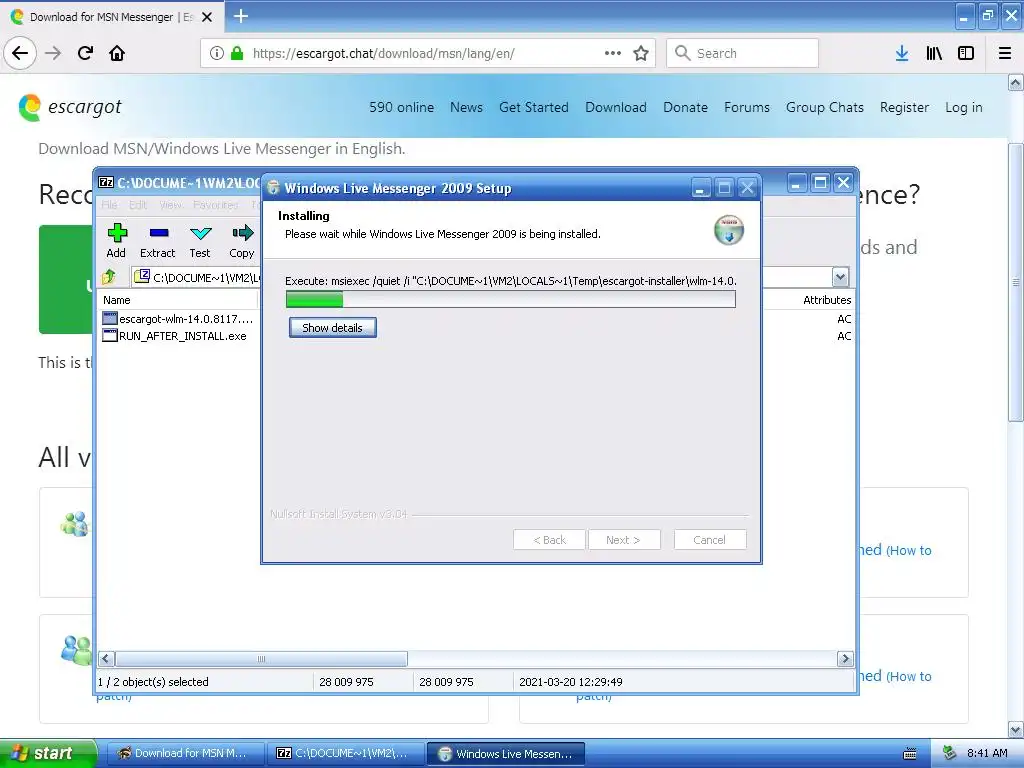Click the installation progress bar
Screen dimensions: 1024x768
[511, 299]
